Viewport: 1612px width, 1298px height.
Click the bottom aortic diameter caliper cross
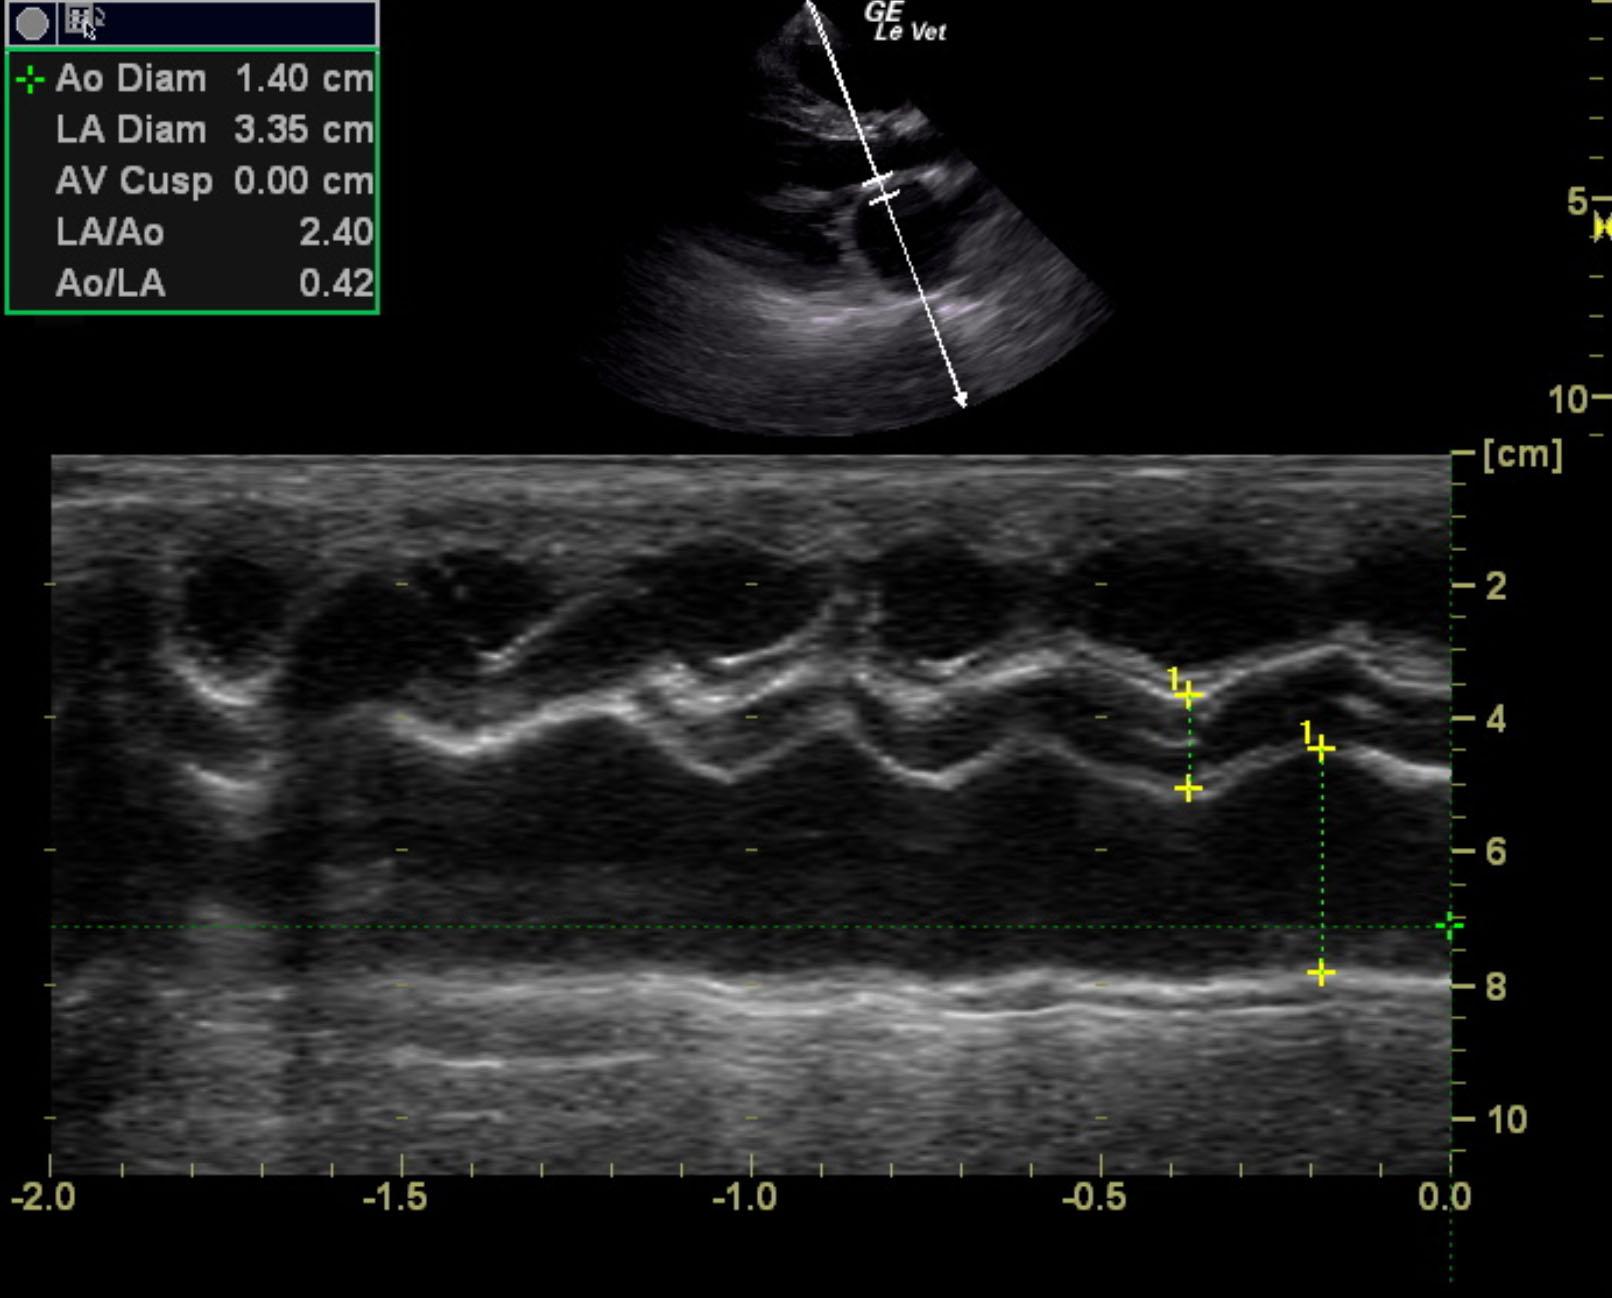point(1188,790)
